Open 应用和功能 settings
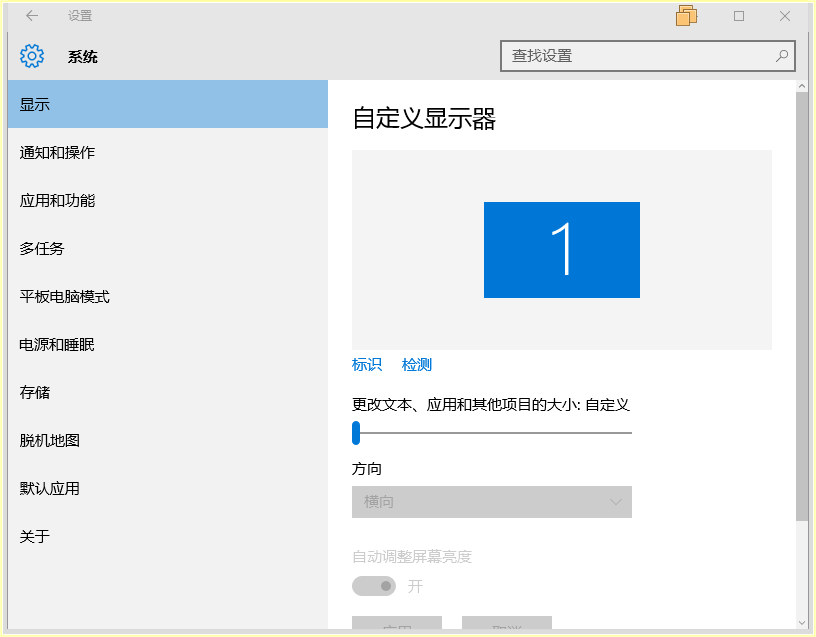 pyautogui.click(x=168, y=200)
